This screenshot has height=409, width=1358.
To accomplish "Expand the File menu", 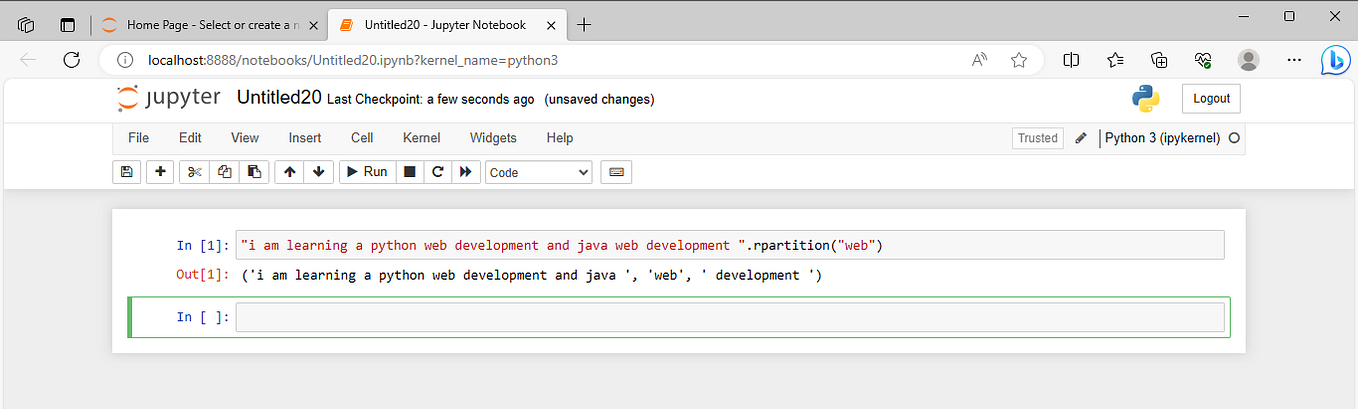I will coord(138,138).
